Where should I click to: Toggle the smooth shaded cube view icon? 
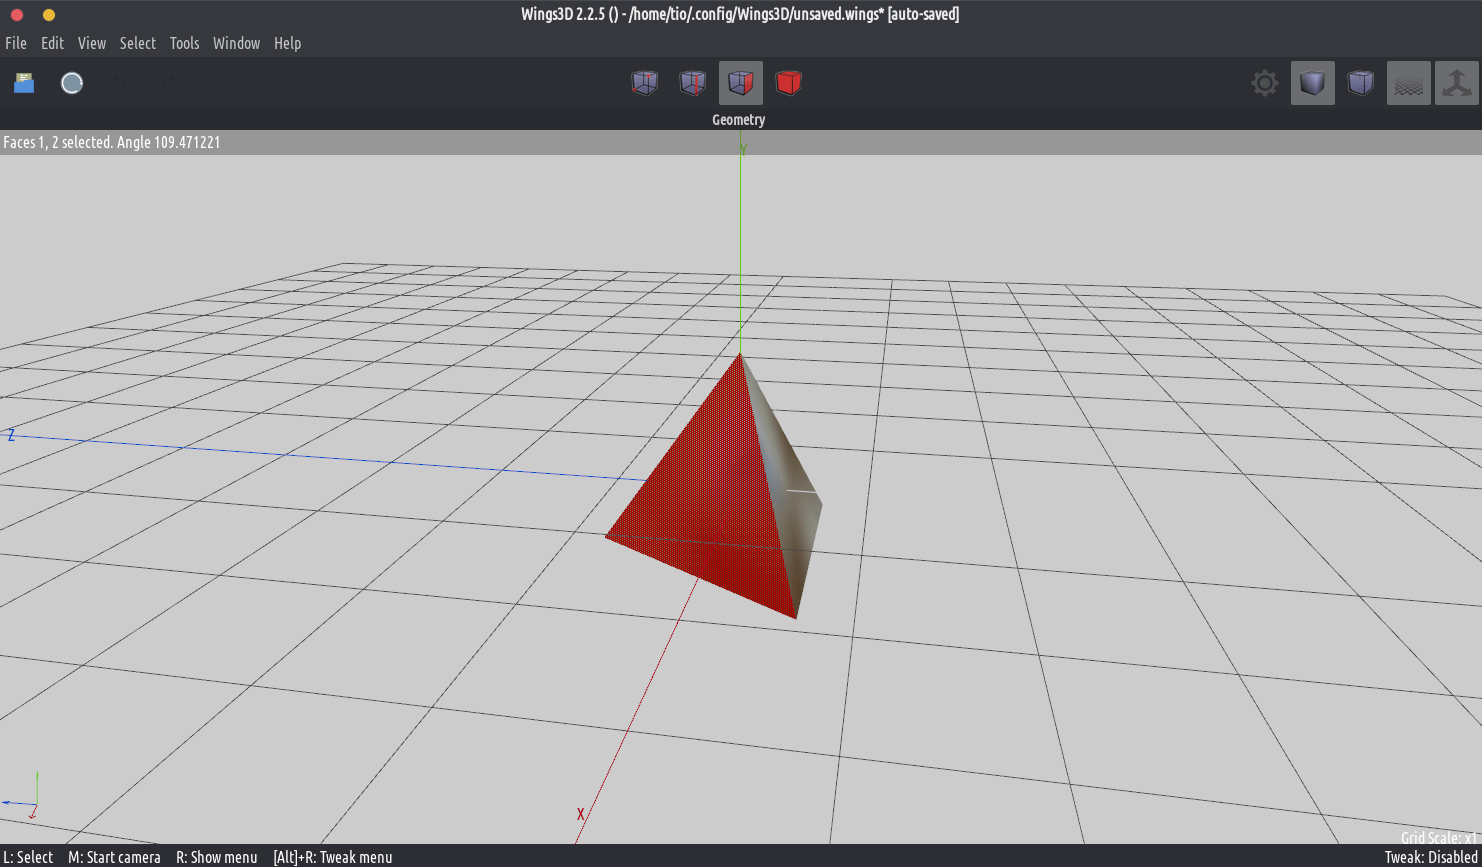pos(1313,83)
